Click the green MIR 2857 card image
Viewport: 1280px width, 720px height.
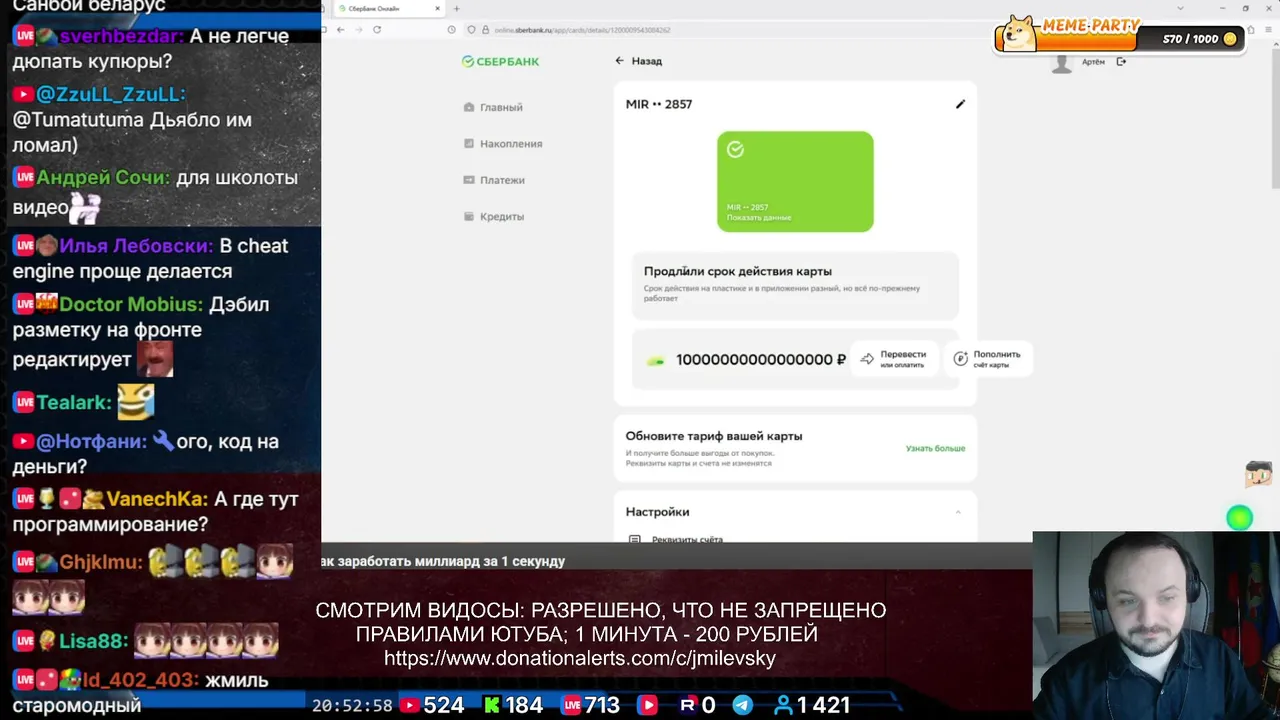coord(795,181)
